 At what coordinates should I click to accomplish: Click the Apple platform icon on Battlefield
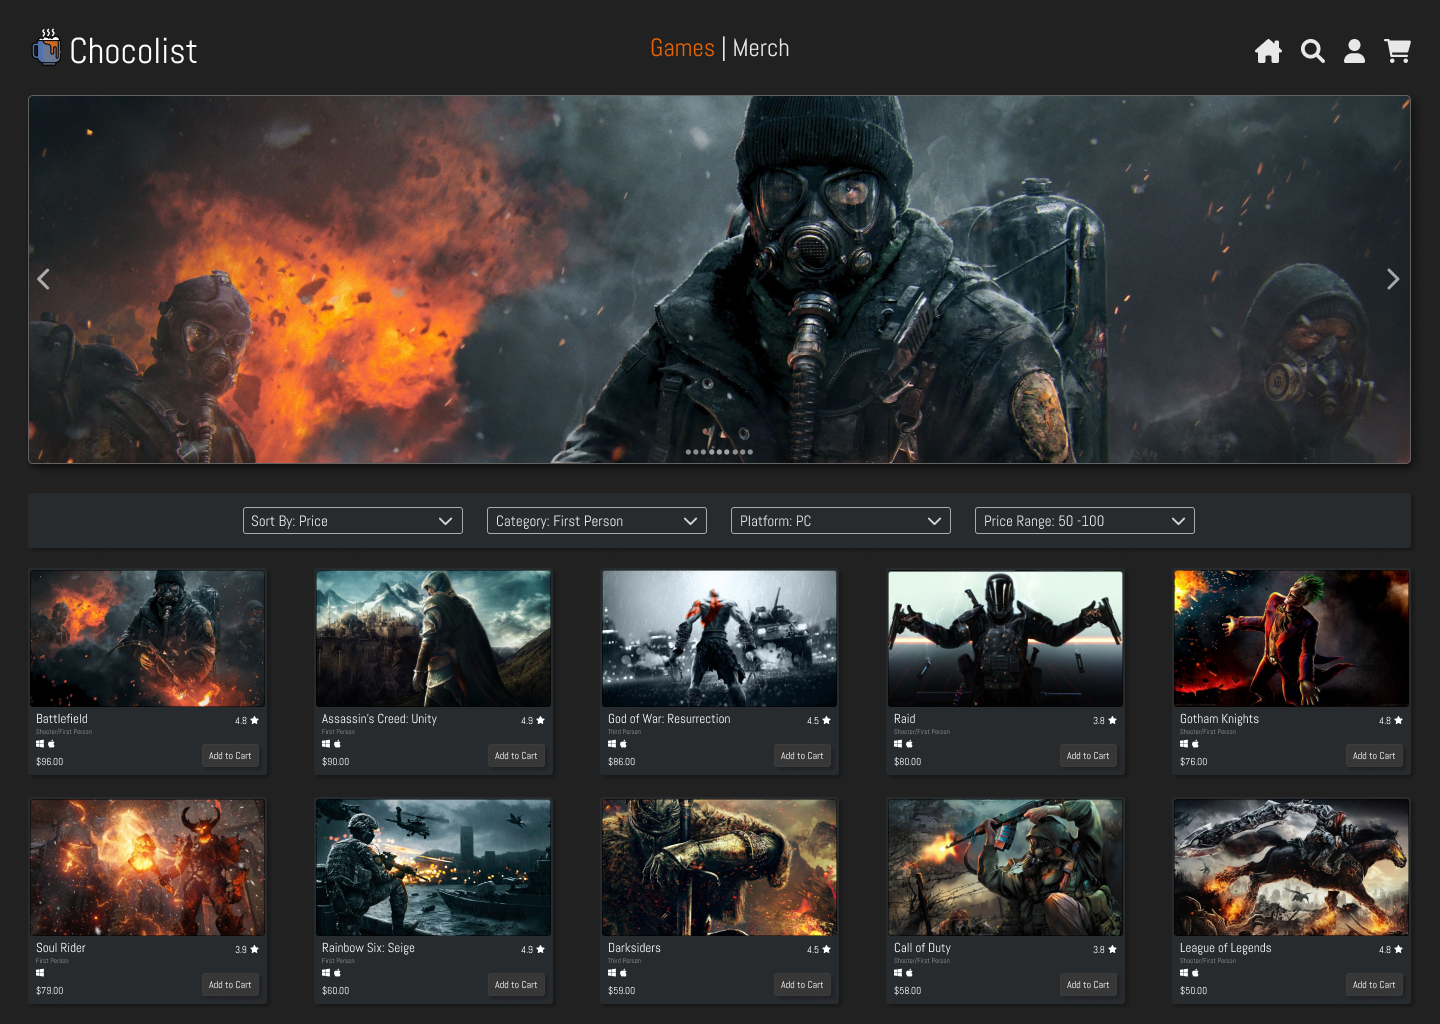(x=51, y=744)
